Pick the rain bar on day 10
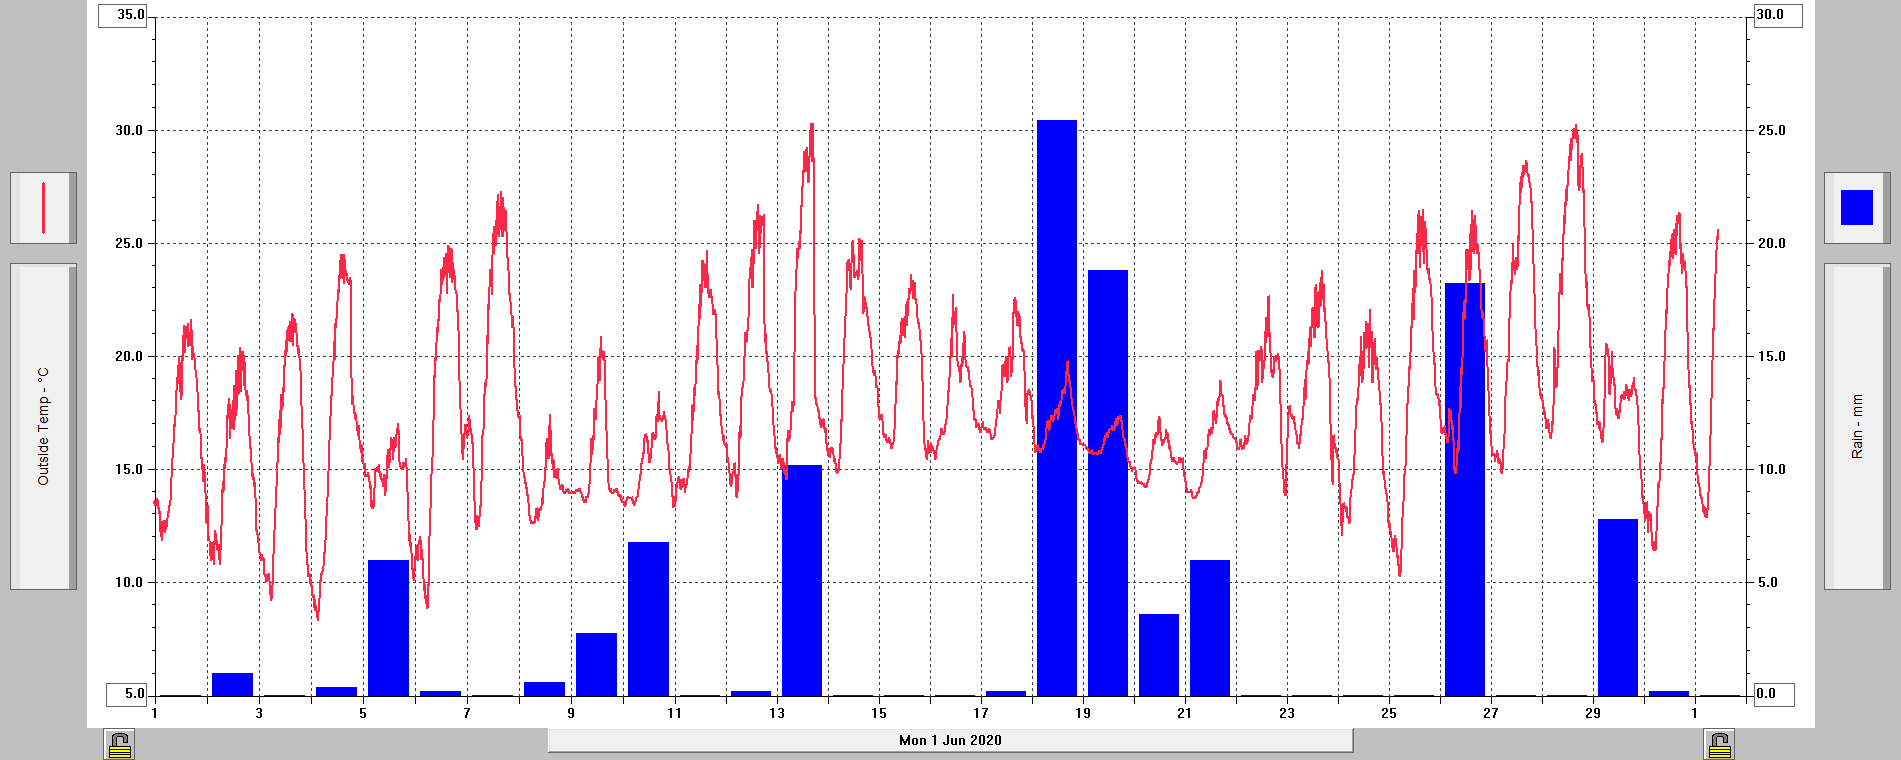This screenshot has width=1901, height=760. tap(648, 618)
